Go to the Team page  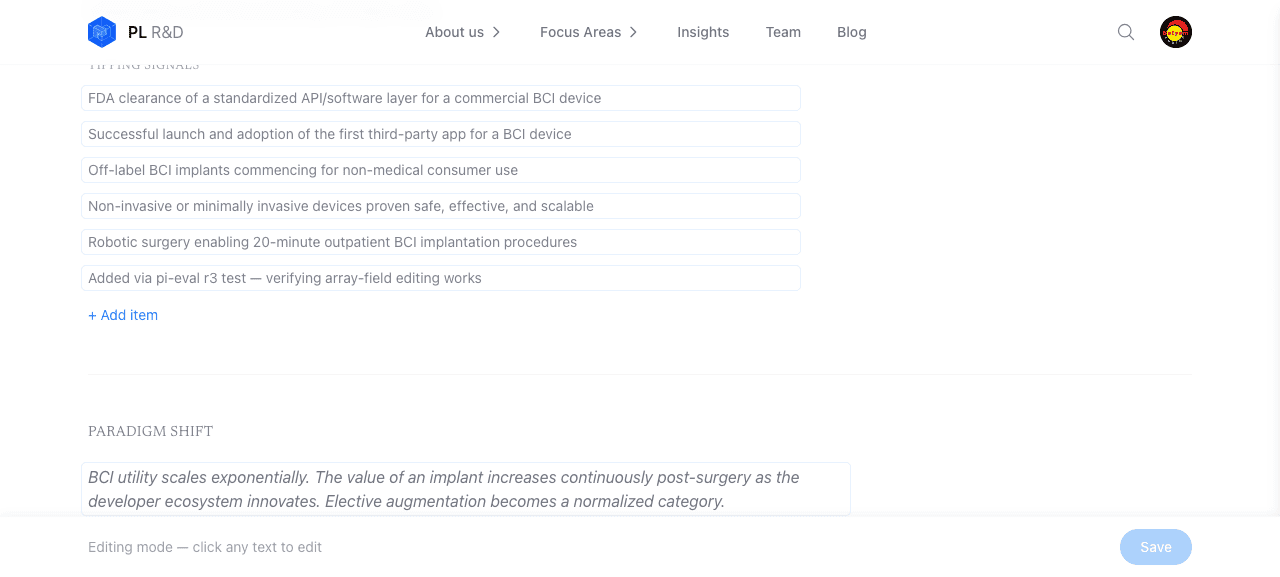pos(783,32)
